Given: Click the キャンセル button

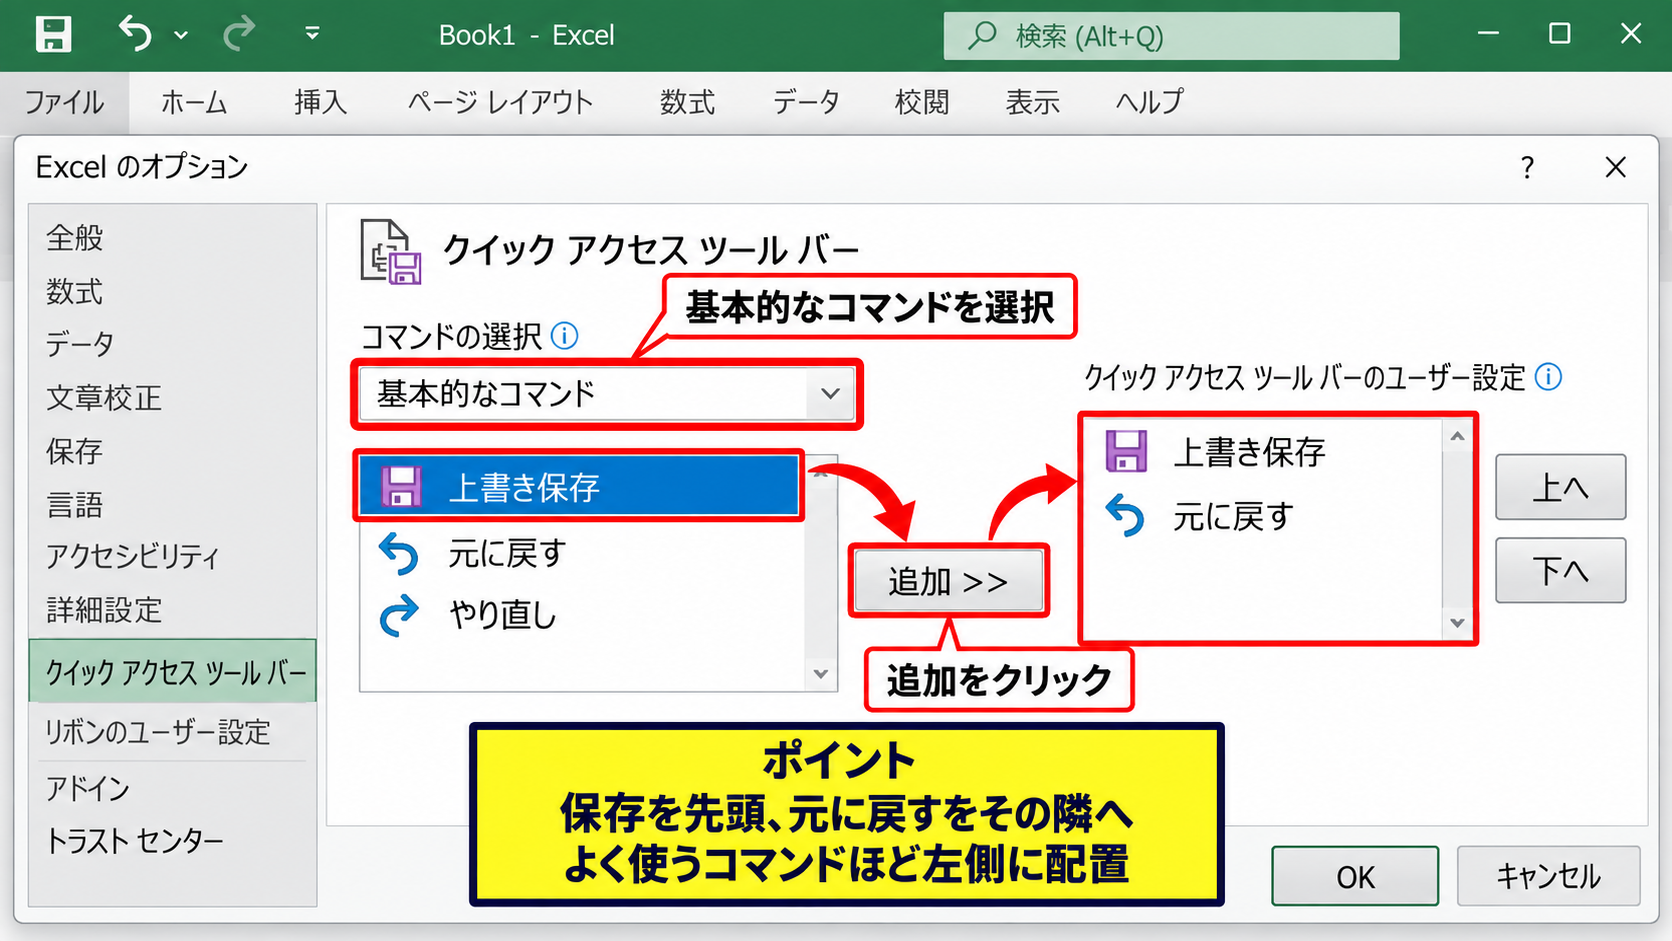Looking at the screenshot, I should [x=1548, y=877].
